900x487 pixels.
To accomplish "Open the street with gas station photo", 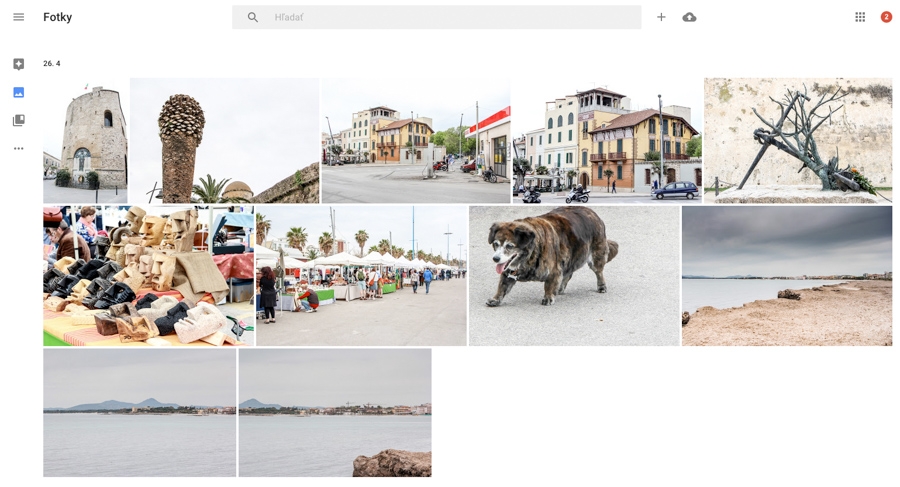I will [x=416, y=141].
